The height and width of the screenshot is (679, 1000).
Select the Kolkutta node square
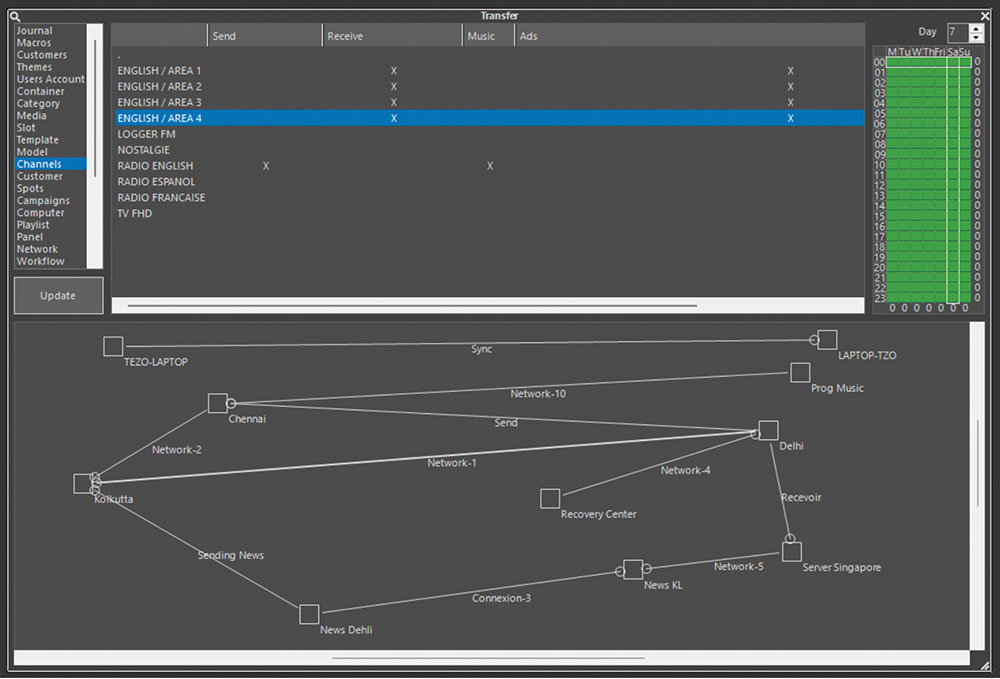83,484
